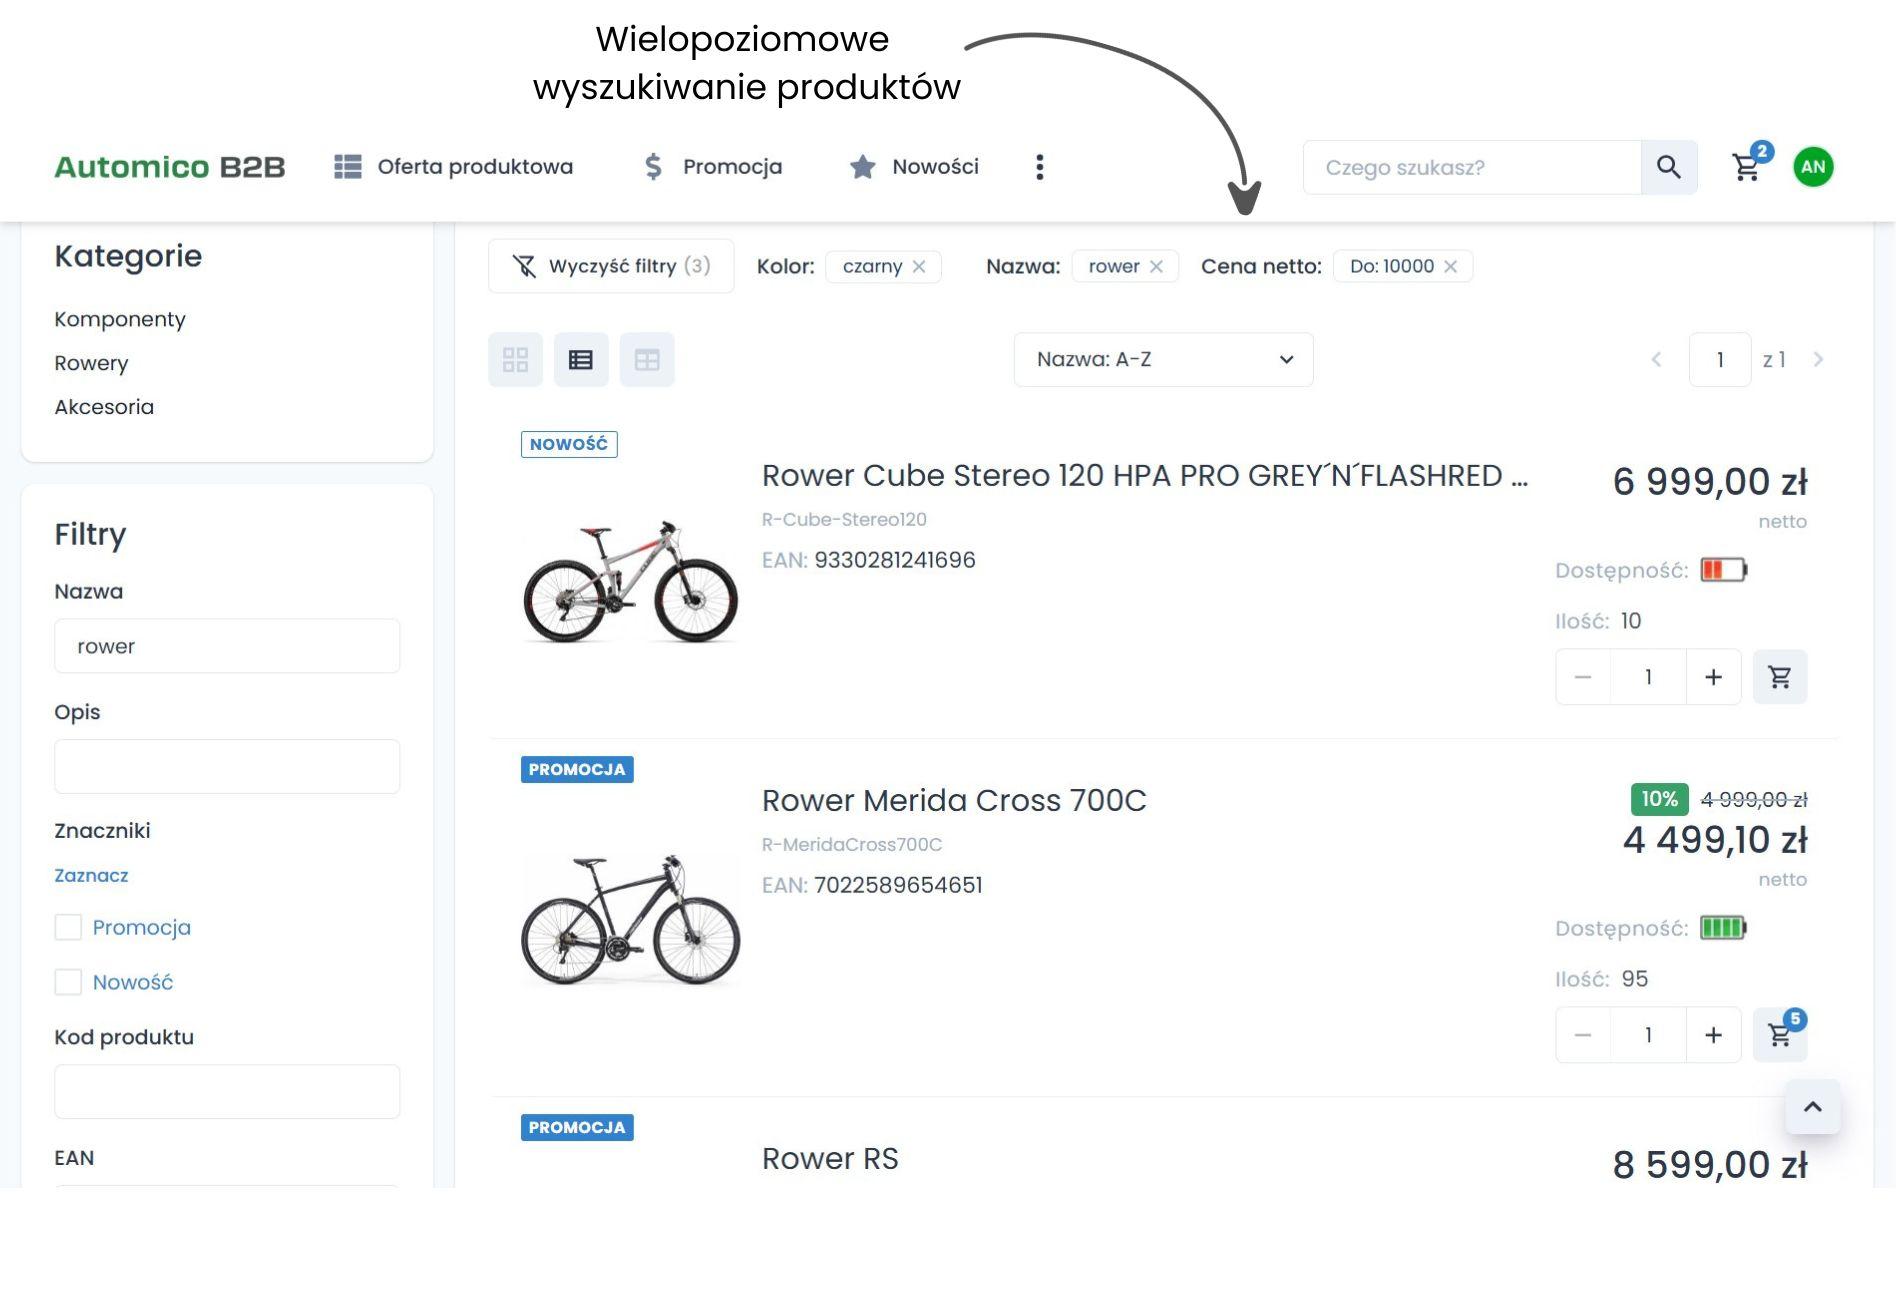The width and height of the screenshot is (1896, 1300).
Task: Open Oferta produktowa menu
Action: (454, 167)
